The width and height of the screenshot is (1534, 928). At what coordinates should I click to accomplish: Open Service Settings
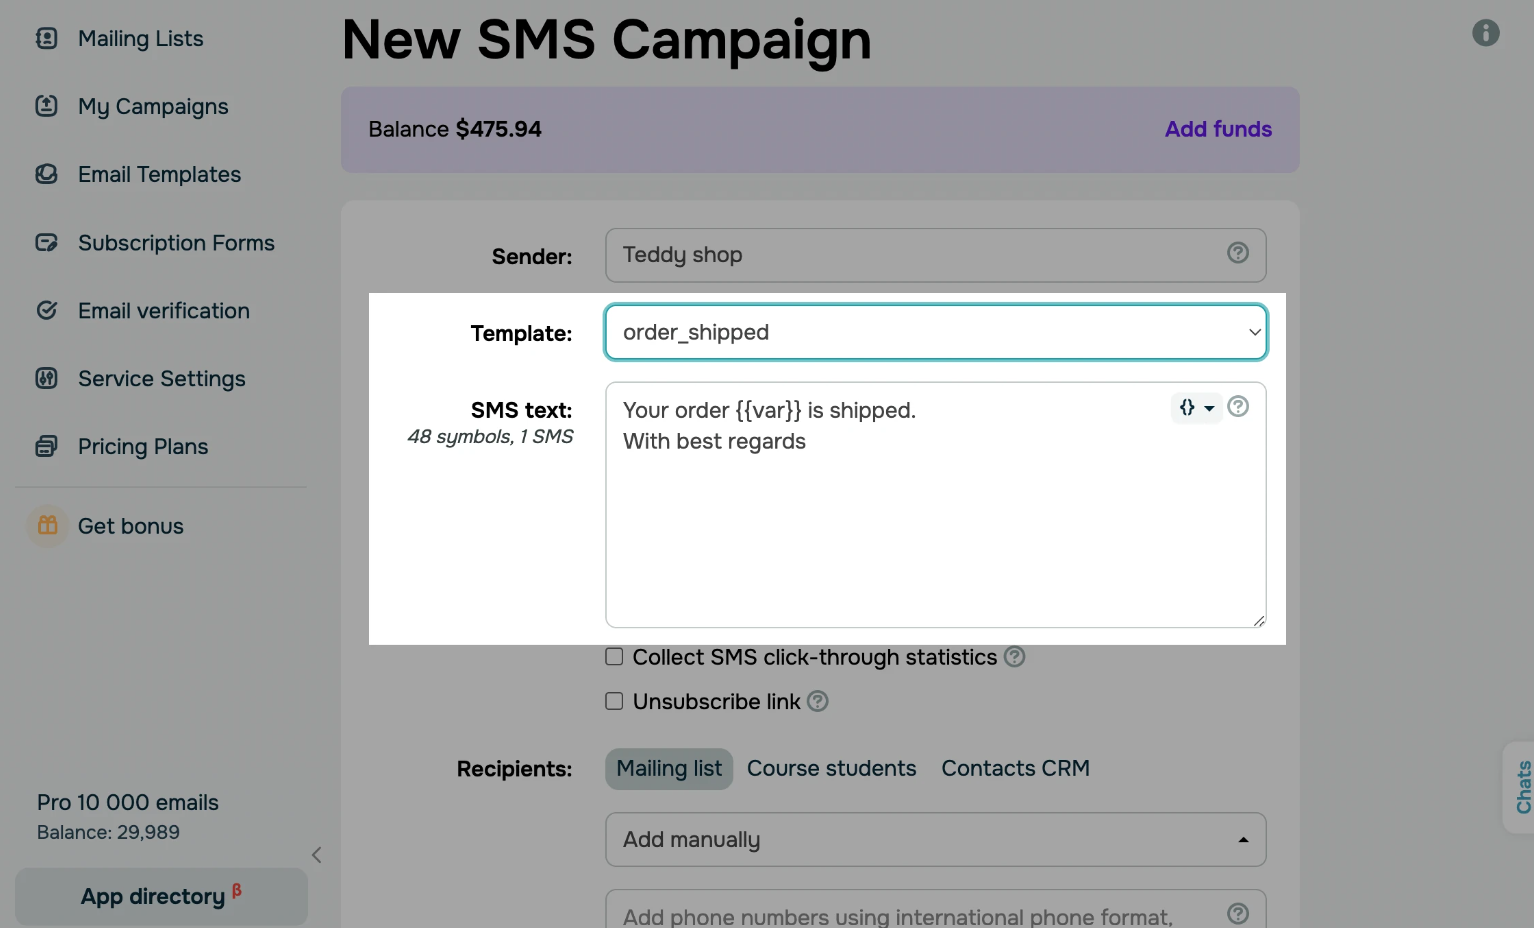coord(161,378)
